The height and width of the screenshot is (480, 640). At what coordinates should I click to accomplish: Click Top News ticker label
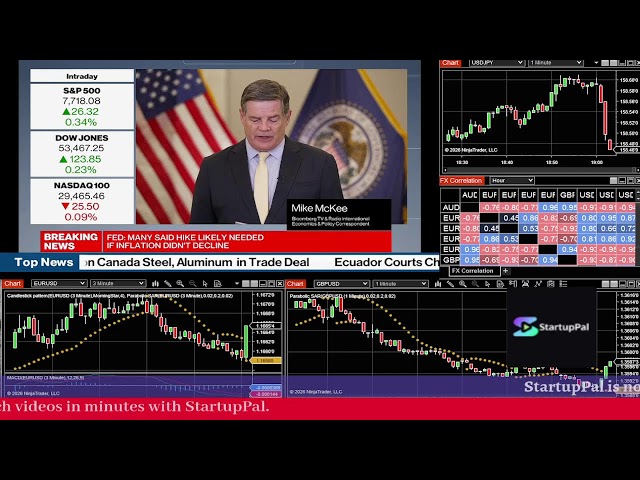tap(44, 262)
